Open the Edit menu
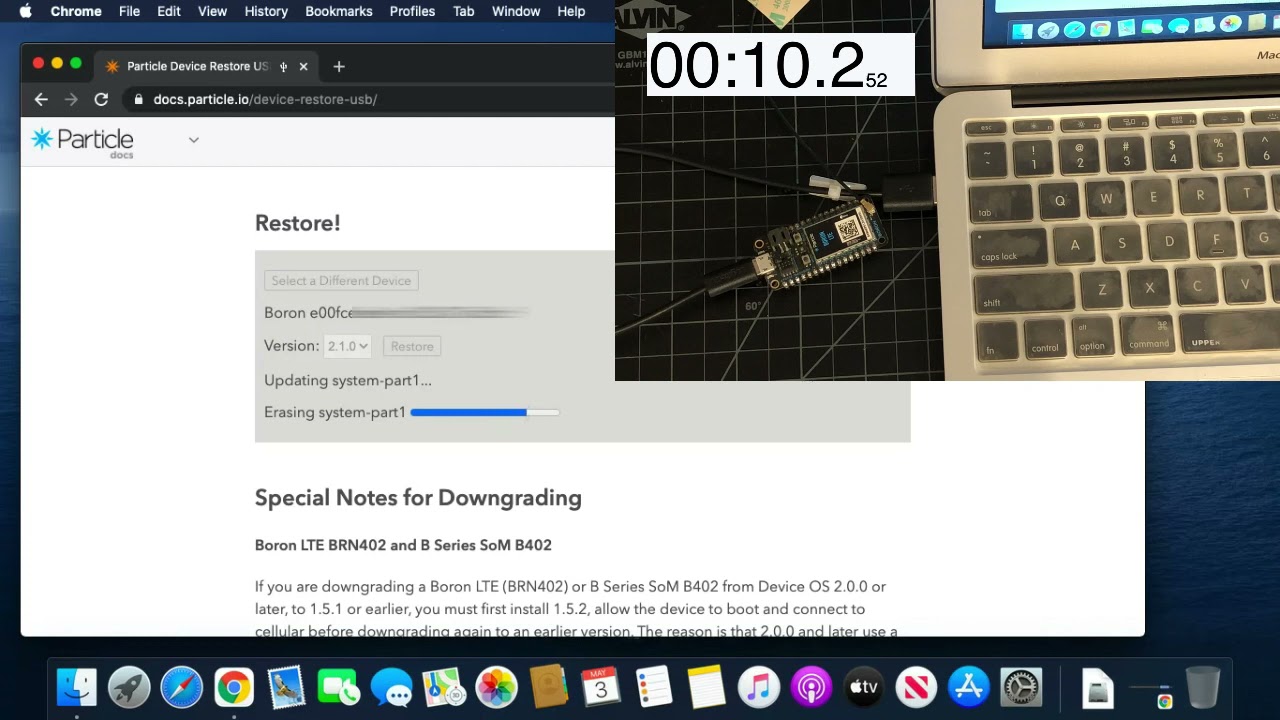1280x720 pixels. tap(168, 11)
